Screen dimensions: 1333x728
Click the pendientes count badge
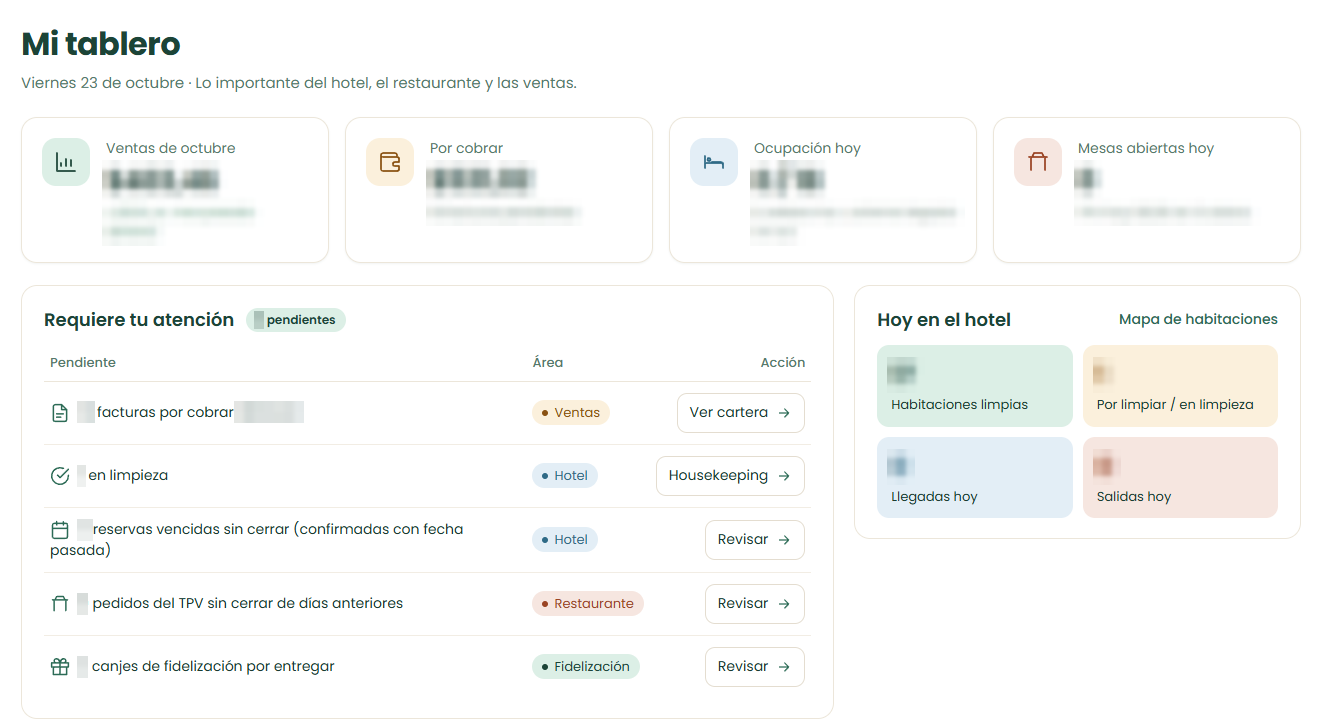296,320
